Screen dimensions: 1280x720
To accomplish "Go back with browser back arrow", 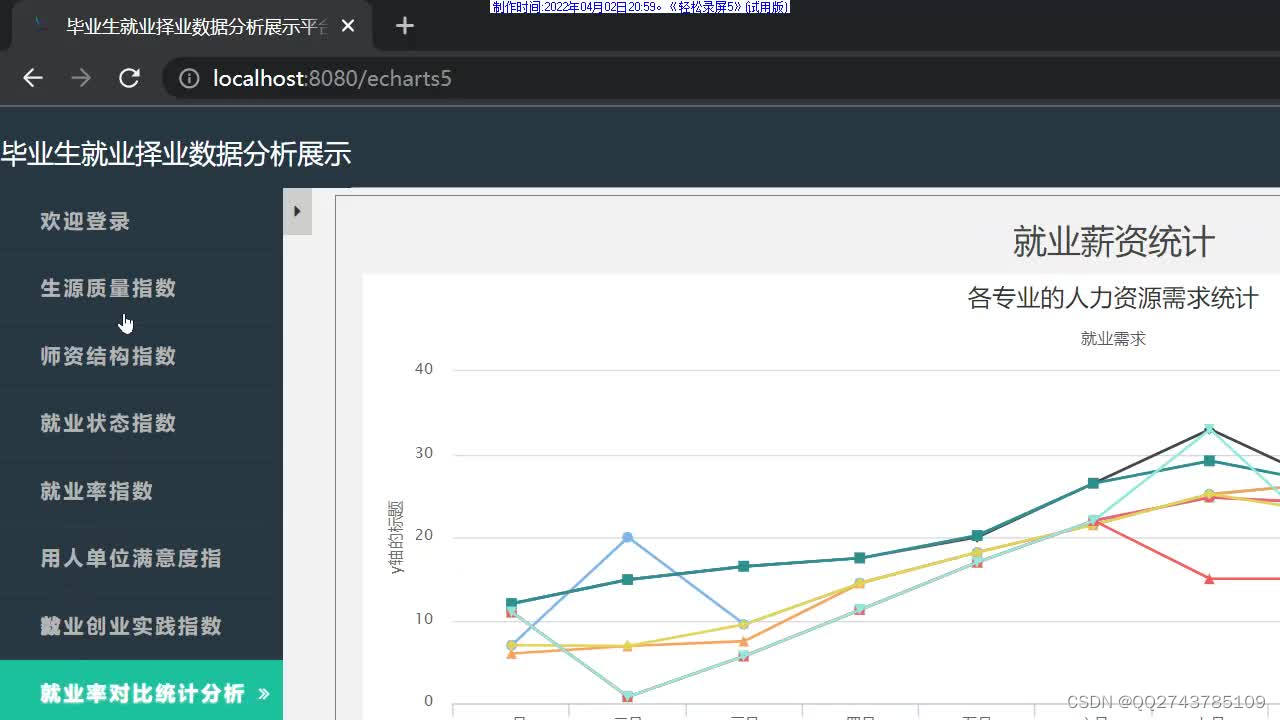I will pos(33,78).
